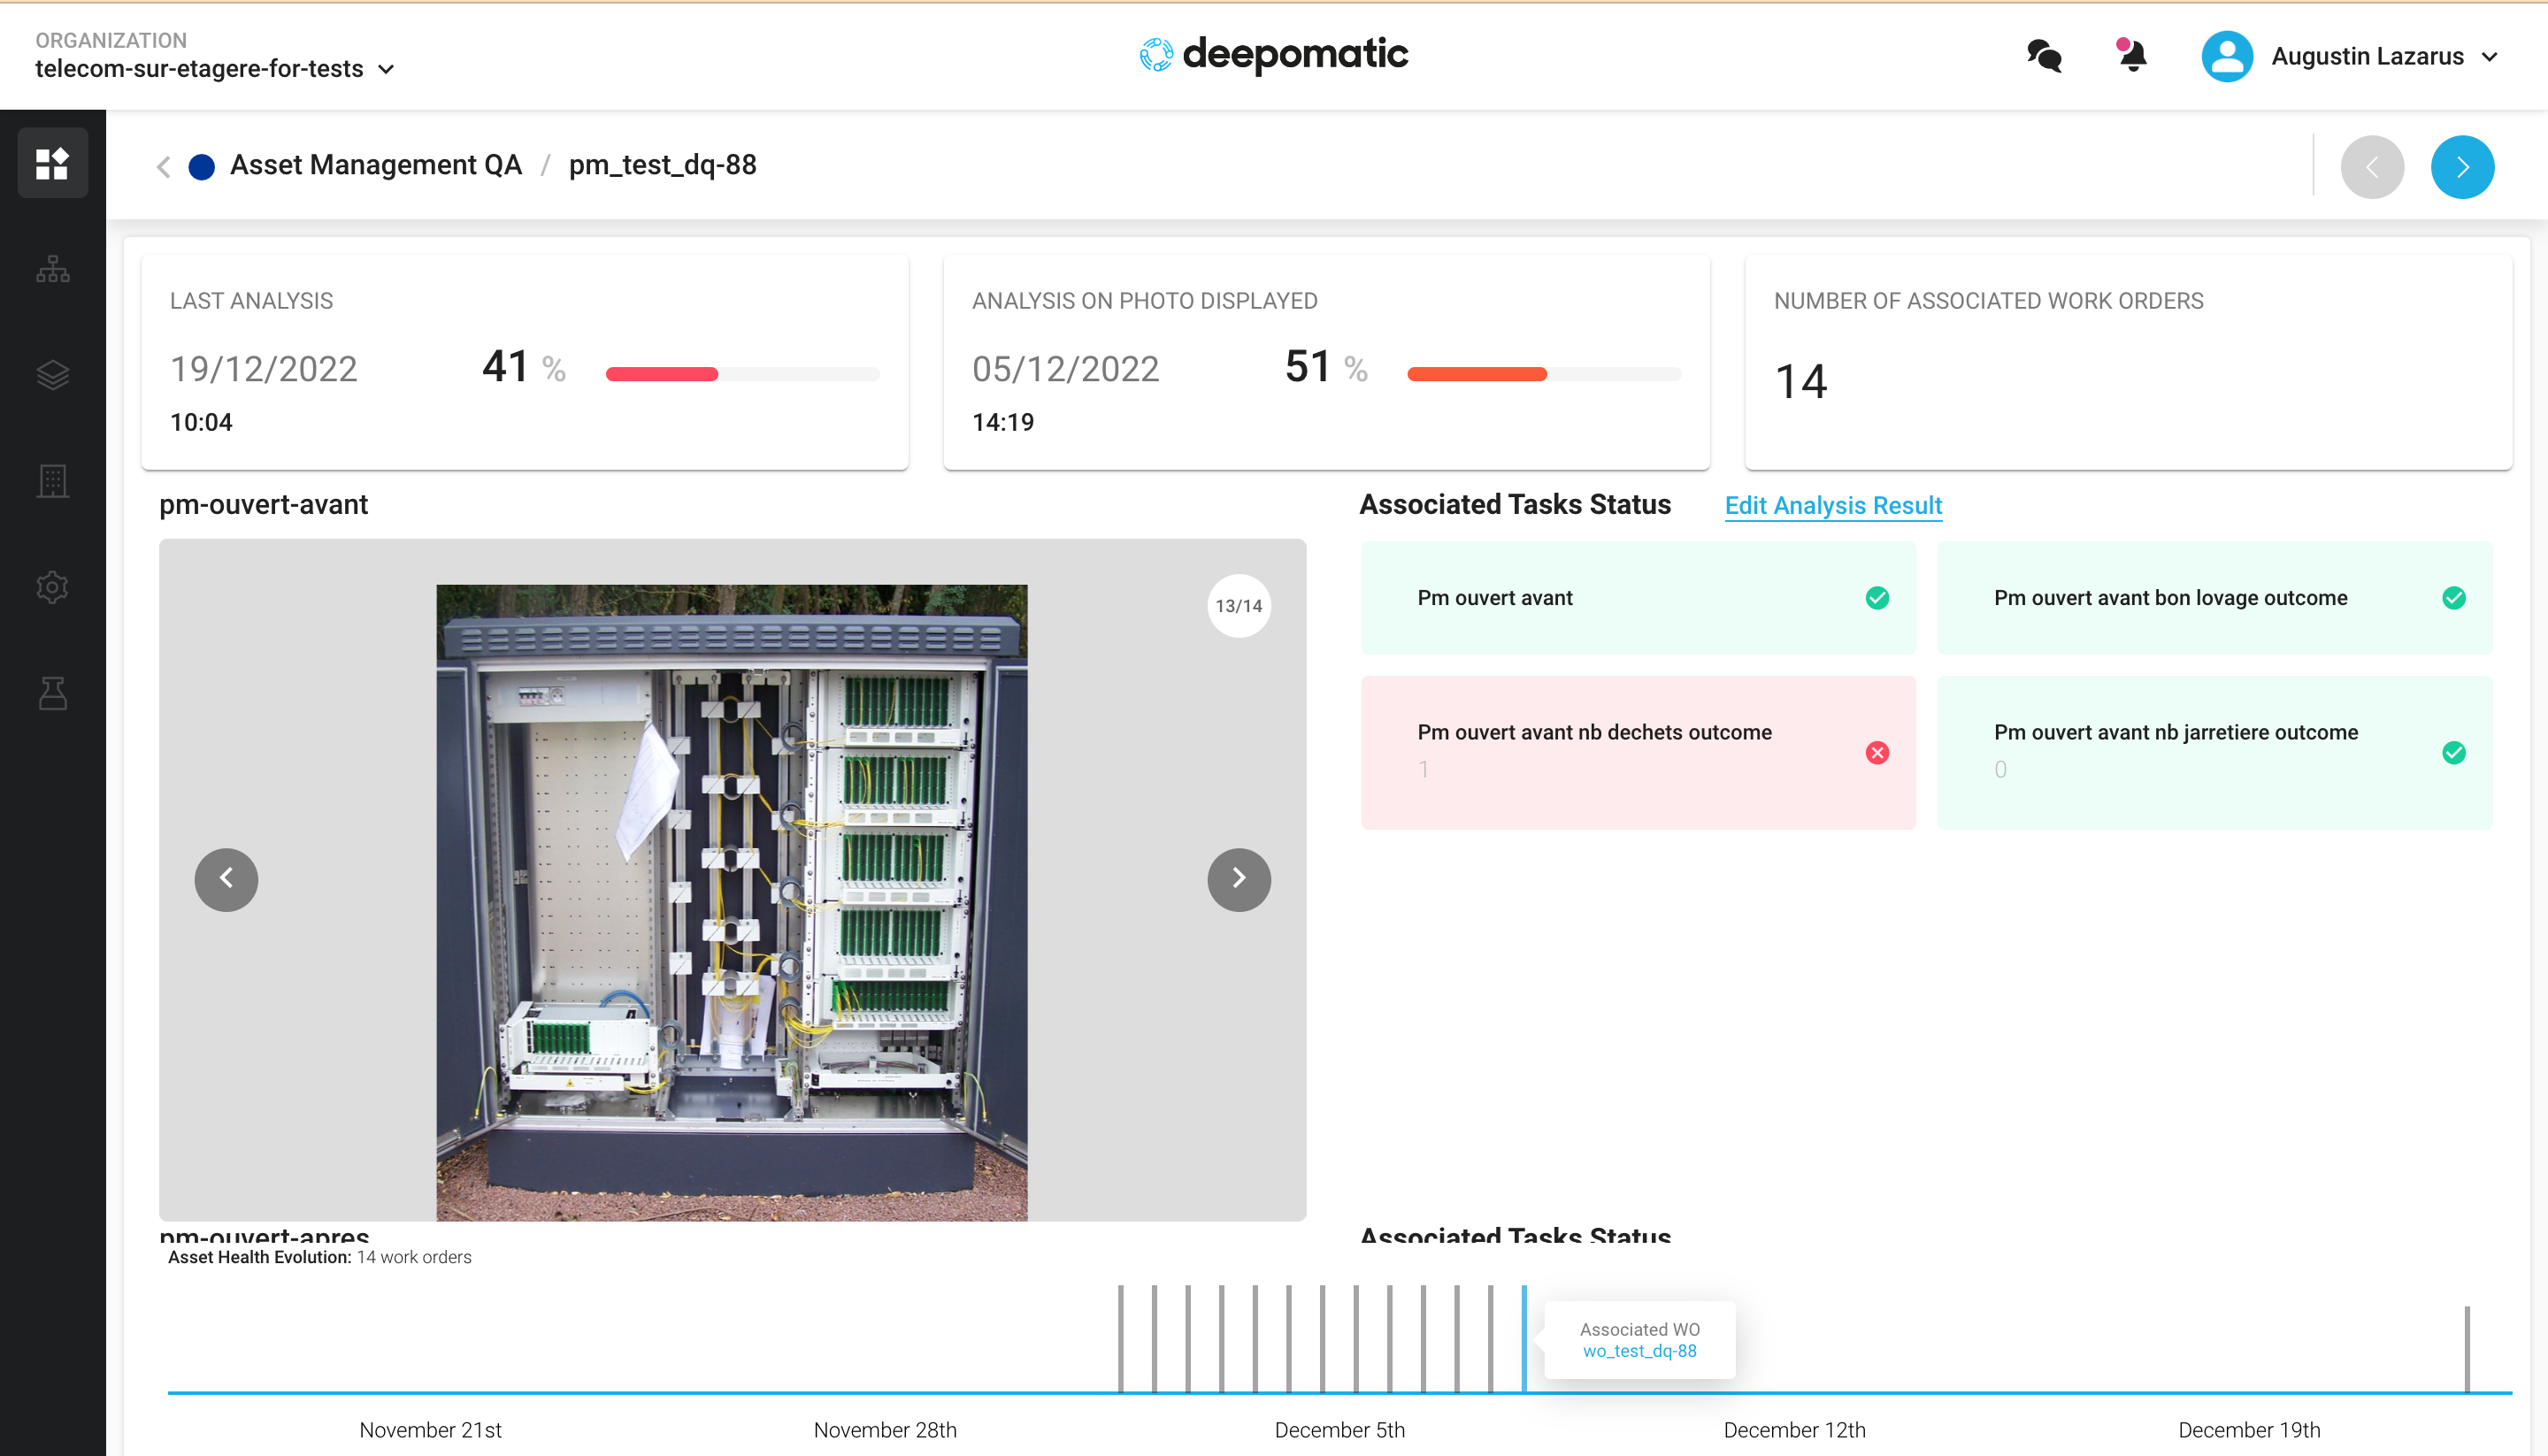
Task: Click Edit Analysis Result link
Action: click(1832, 505)
